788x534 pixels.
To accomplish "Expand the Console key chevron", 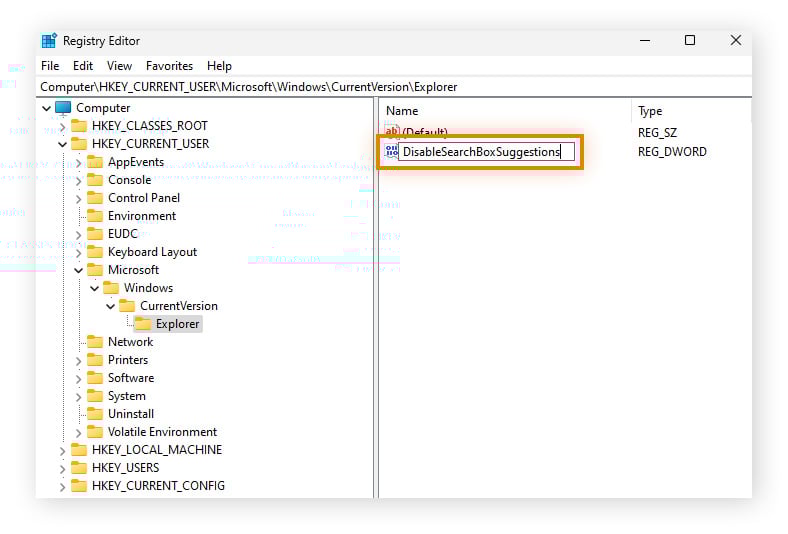I will pyautogui.click(x=78, y=181).
